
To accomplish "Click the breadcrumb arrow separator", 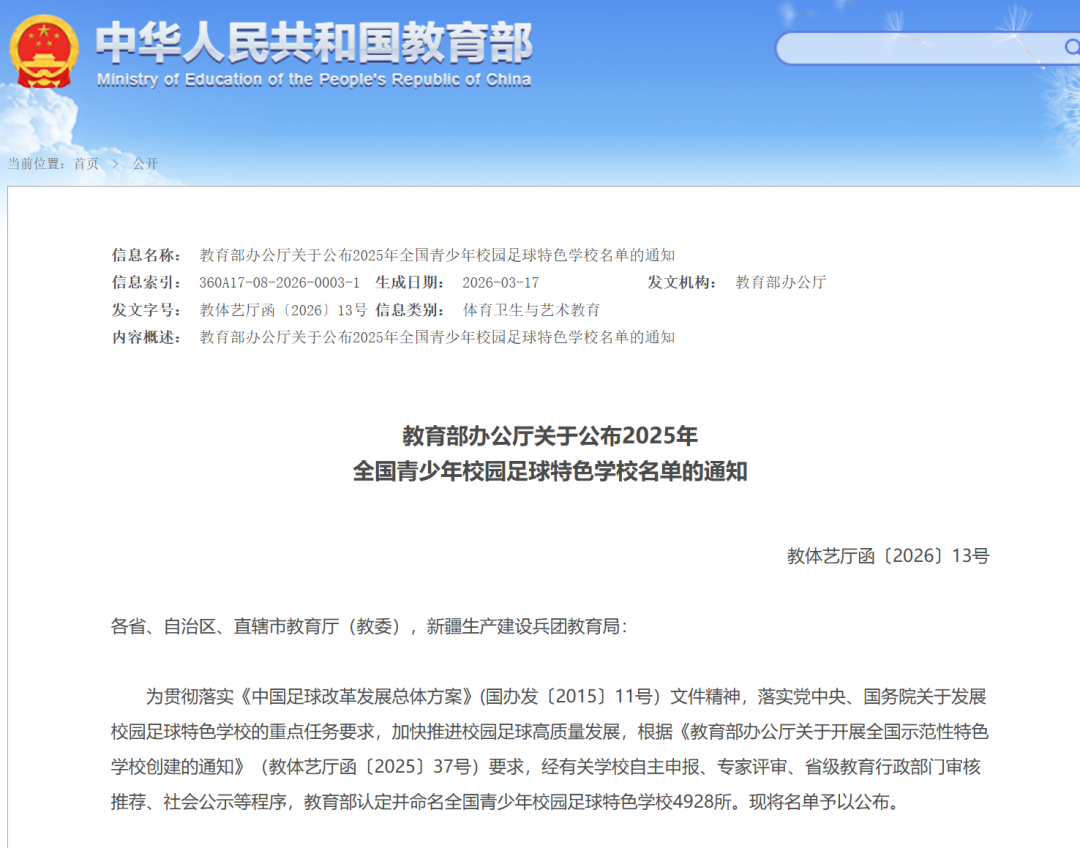I will pyautogui.click(x=115, y=164).
